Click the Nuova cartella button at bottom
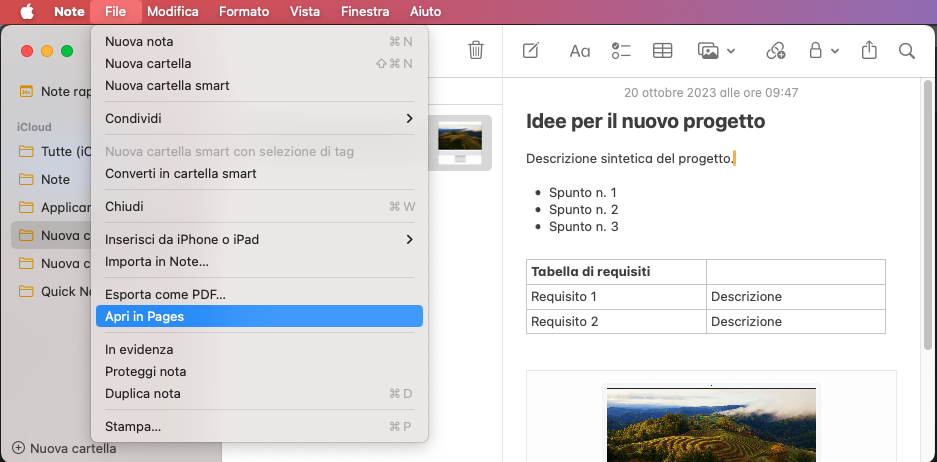Image resolution: width=937 pixels, height=462 pixels. coord(64,448)
